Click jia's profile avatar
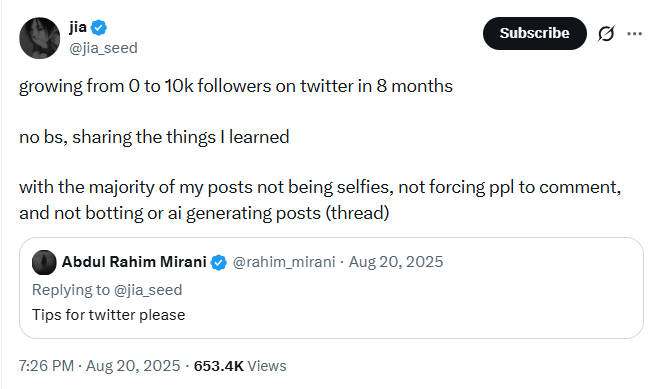This screenshot has width=653, height=389. (x=40, y=38)
